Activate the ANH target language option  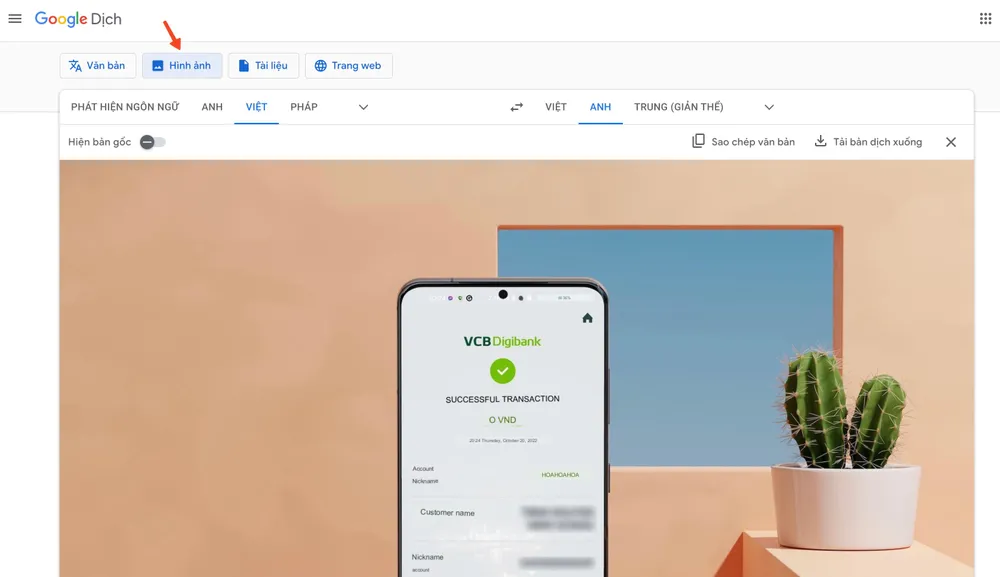(x=600, y=106)
